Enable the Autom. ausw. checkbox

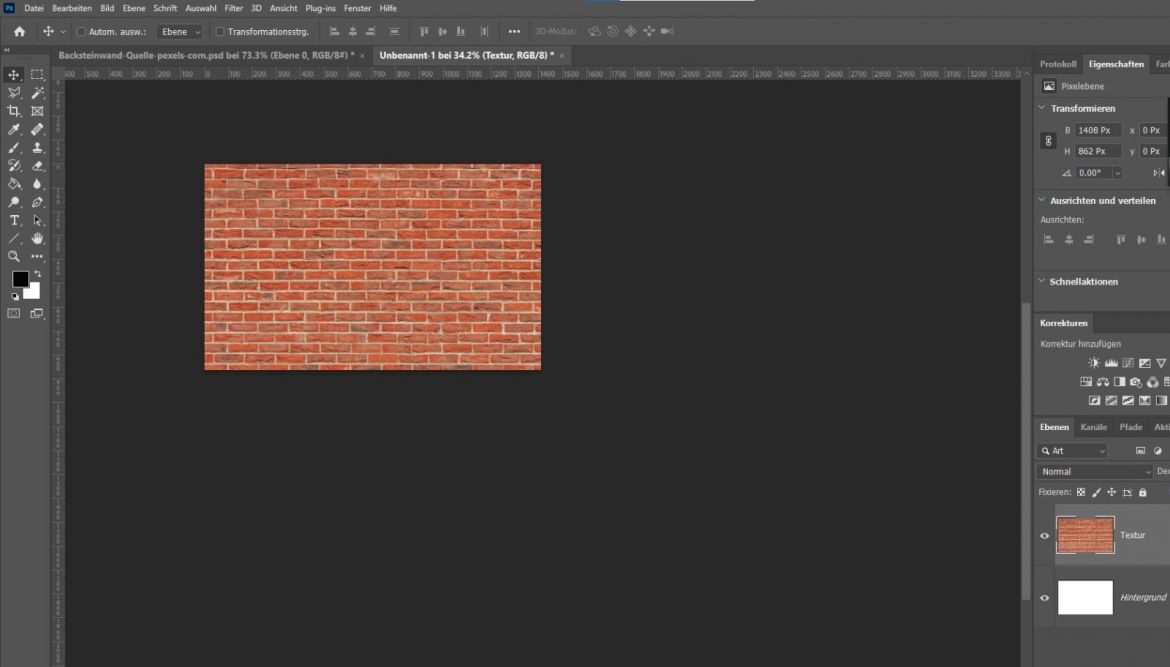(81, 31)
